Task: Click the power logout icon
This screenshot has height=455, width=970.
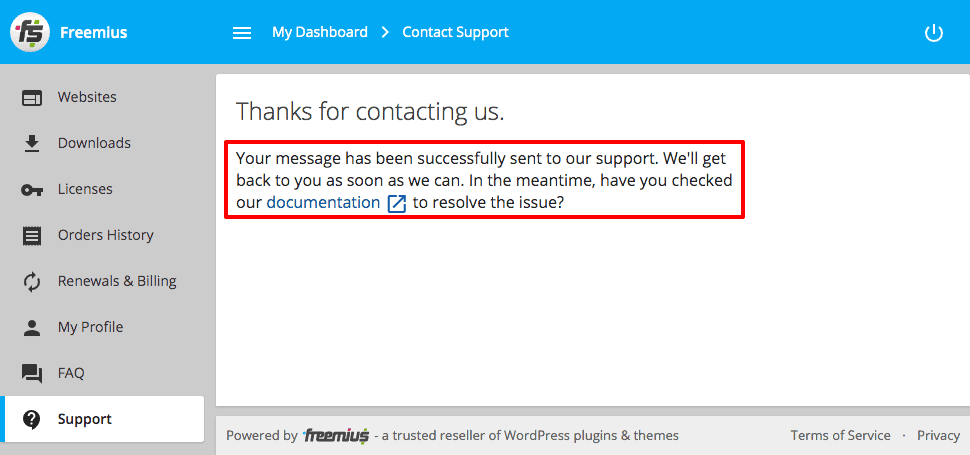Action: tap(934, 33)
